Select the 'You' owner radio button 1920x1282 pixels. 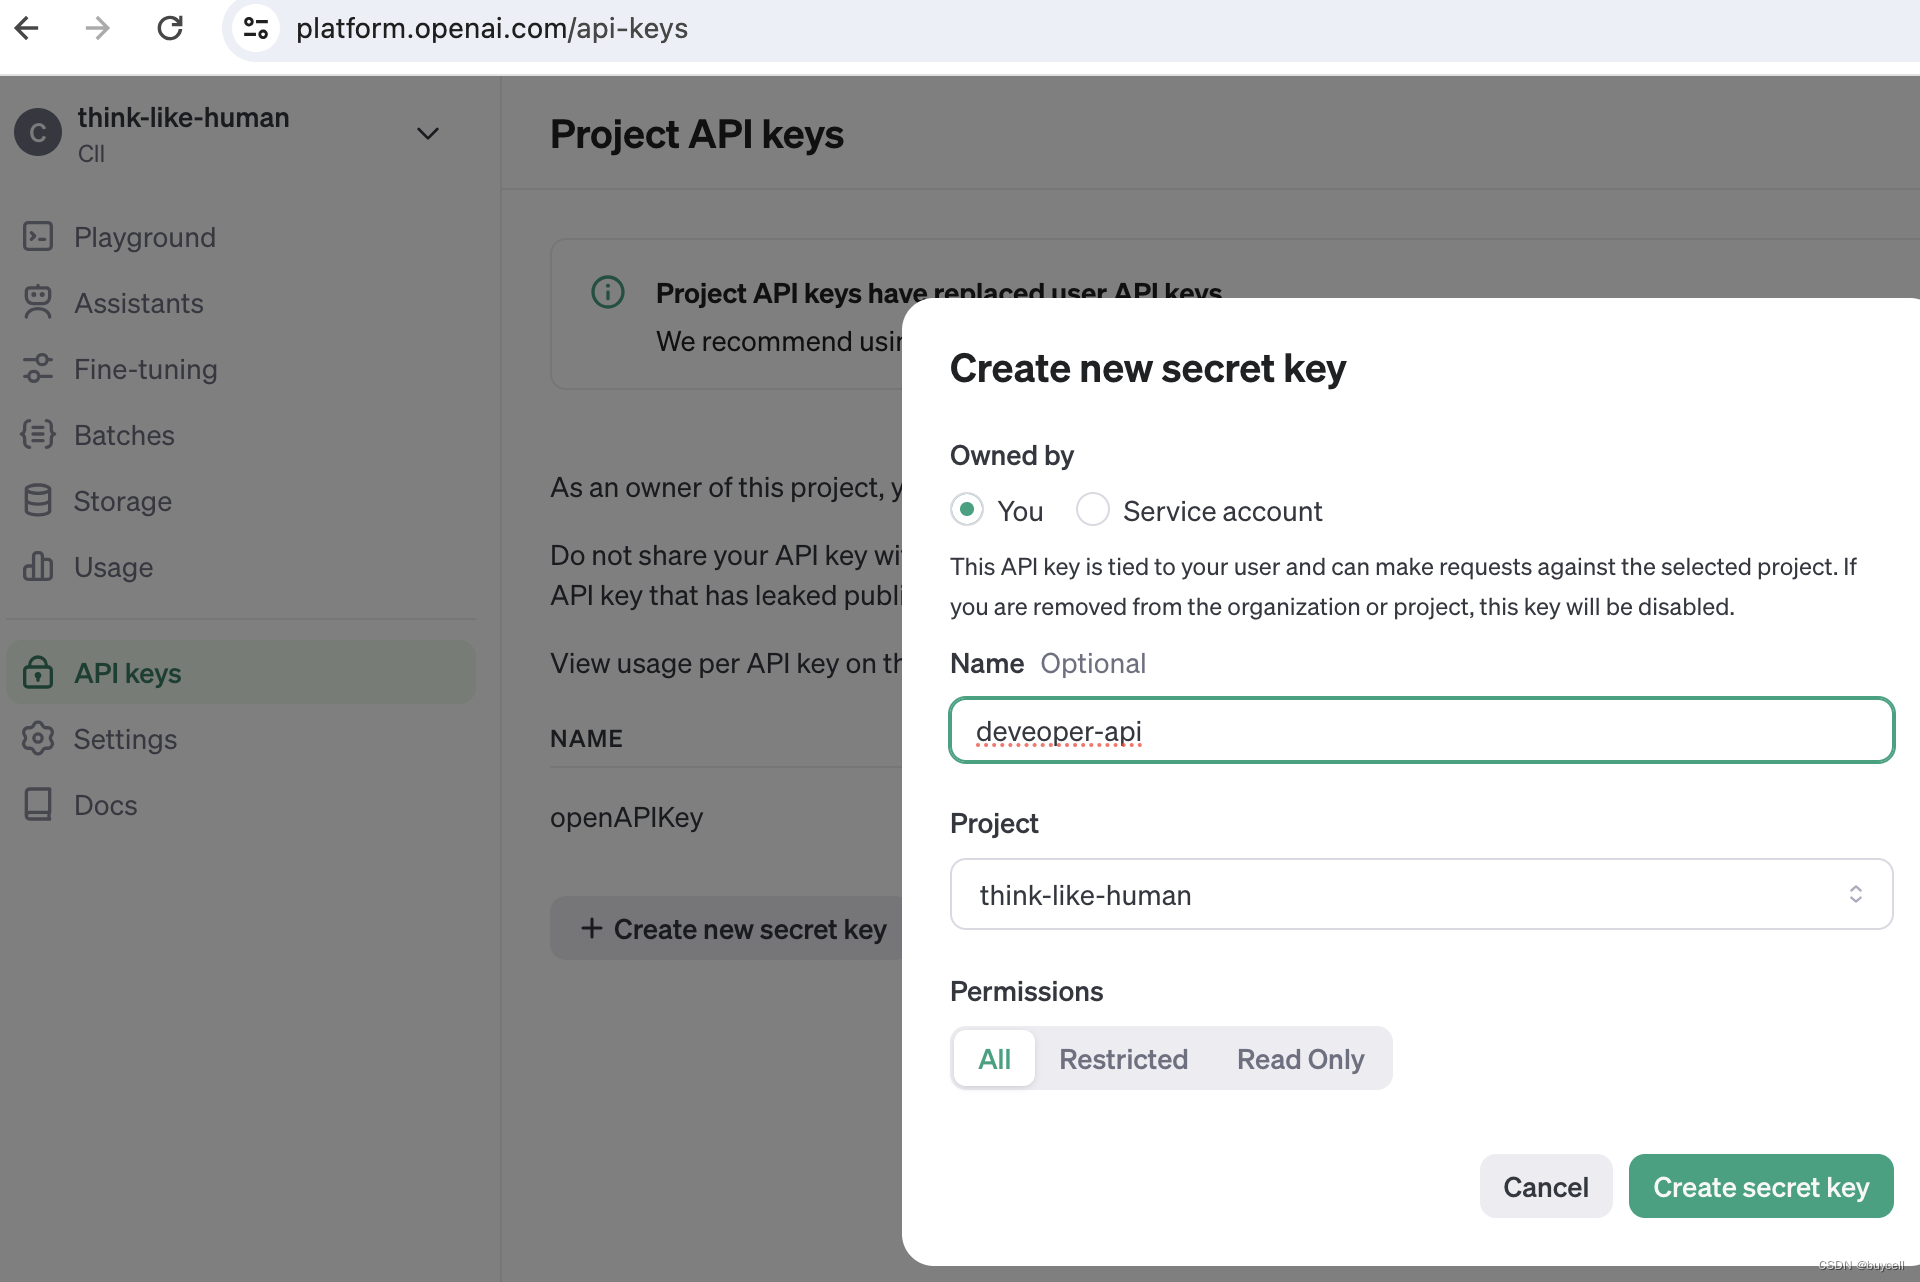pyautogui.click(x=967, y=510)
